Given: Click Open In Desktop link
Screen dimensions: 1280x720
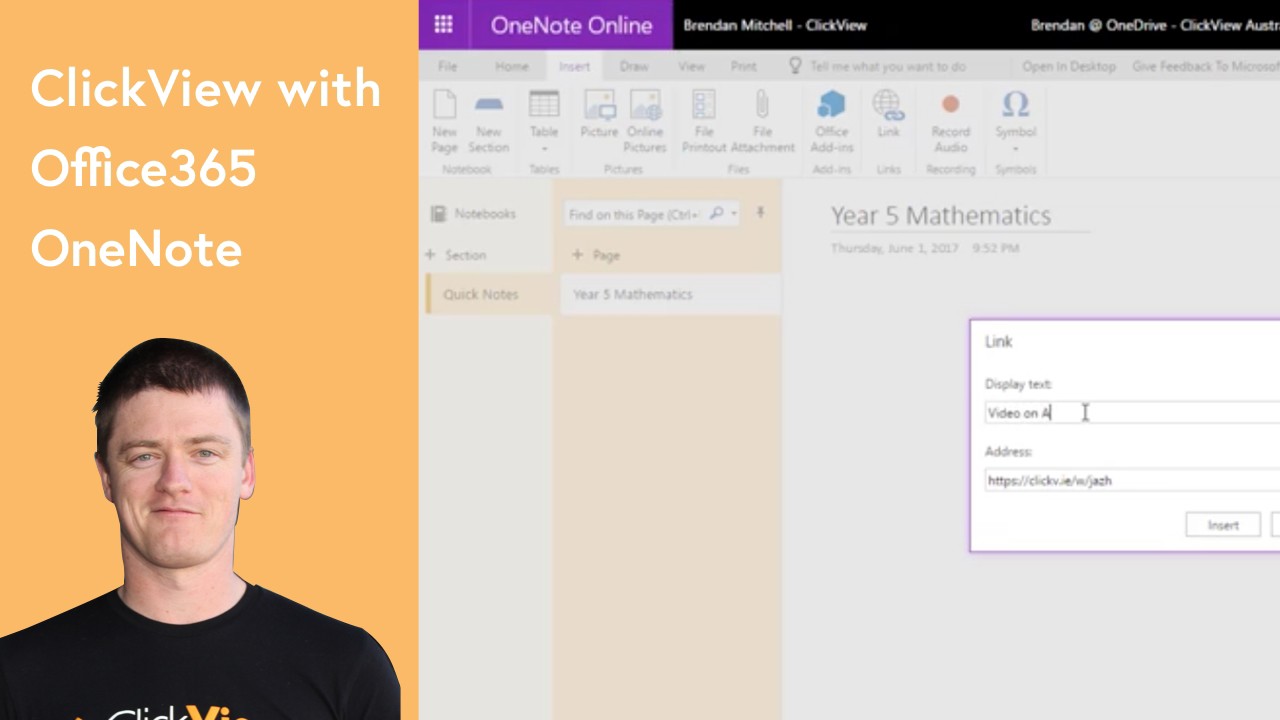Looking at the screenshot, I should coord(1068,66).
